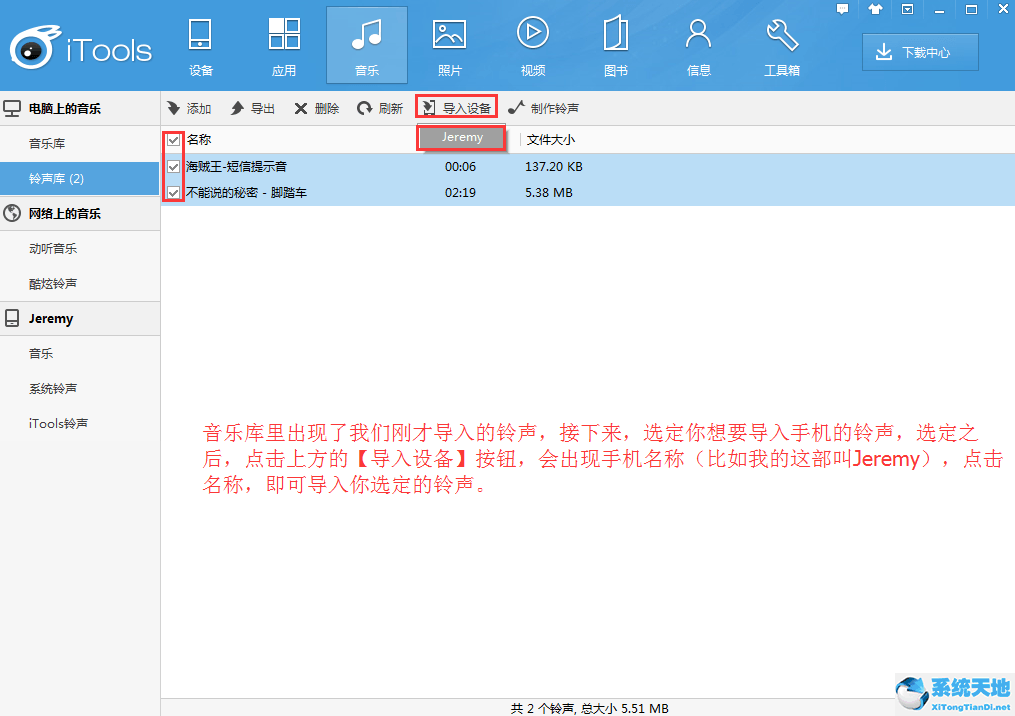Collapse the 电脑上的音乐 sidebar group
1015x716 pixels.
pyautogui.click(x=64, y=108)
